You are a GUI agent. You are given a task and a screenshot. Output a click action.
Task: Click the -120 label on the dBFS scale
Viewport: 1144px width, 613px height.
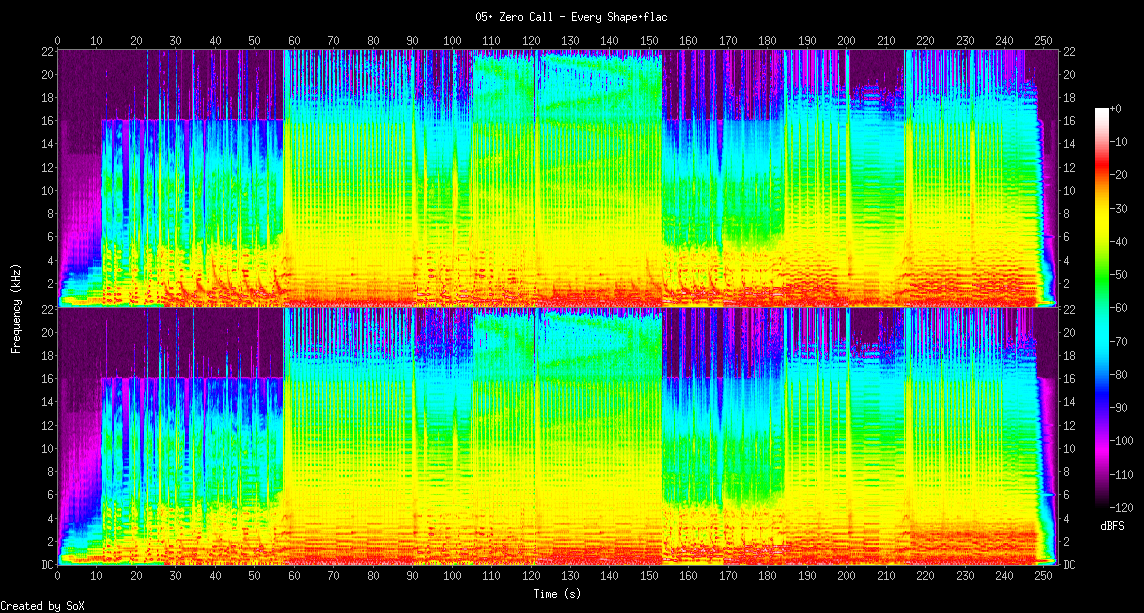[1124, 507]
